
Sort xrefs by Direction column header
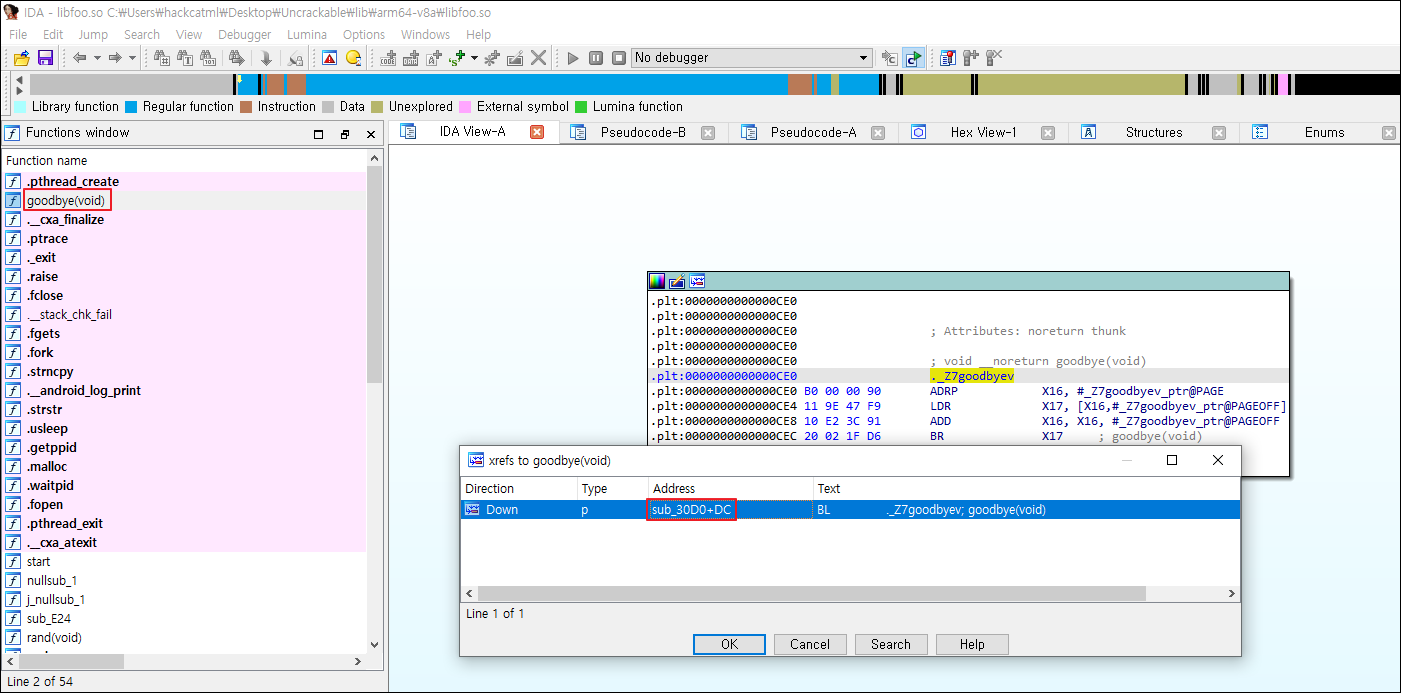click(519, 488)
